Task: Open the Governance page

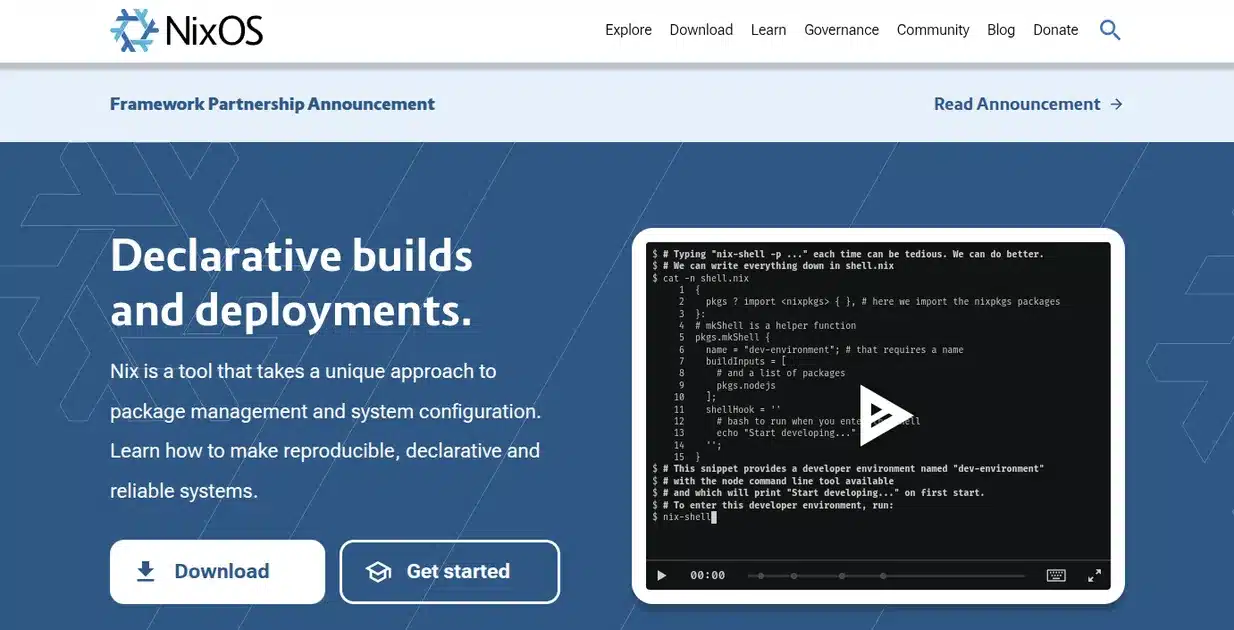Action: 841,30
